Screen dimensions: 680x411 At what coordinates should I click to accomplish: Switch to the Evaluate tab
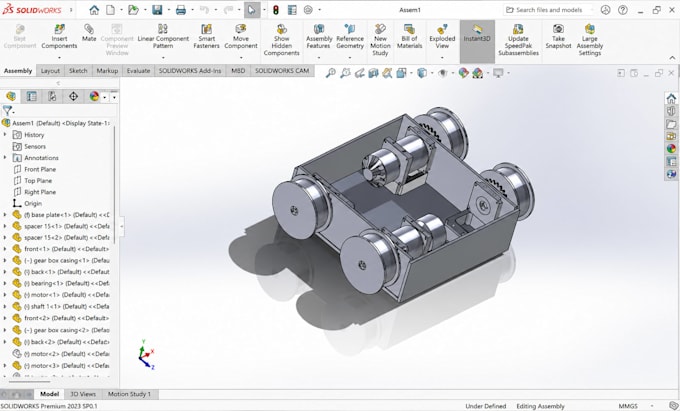point(138,71)
